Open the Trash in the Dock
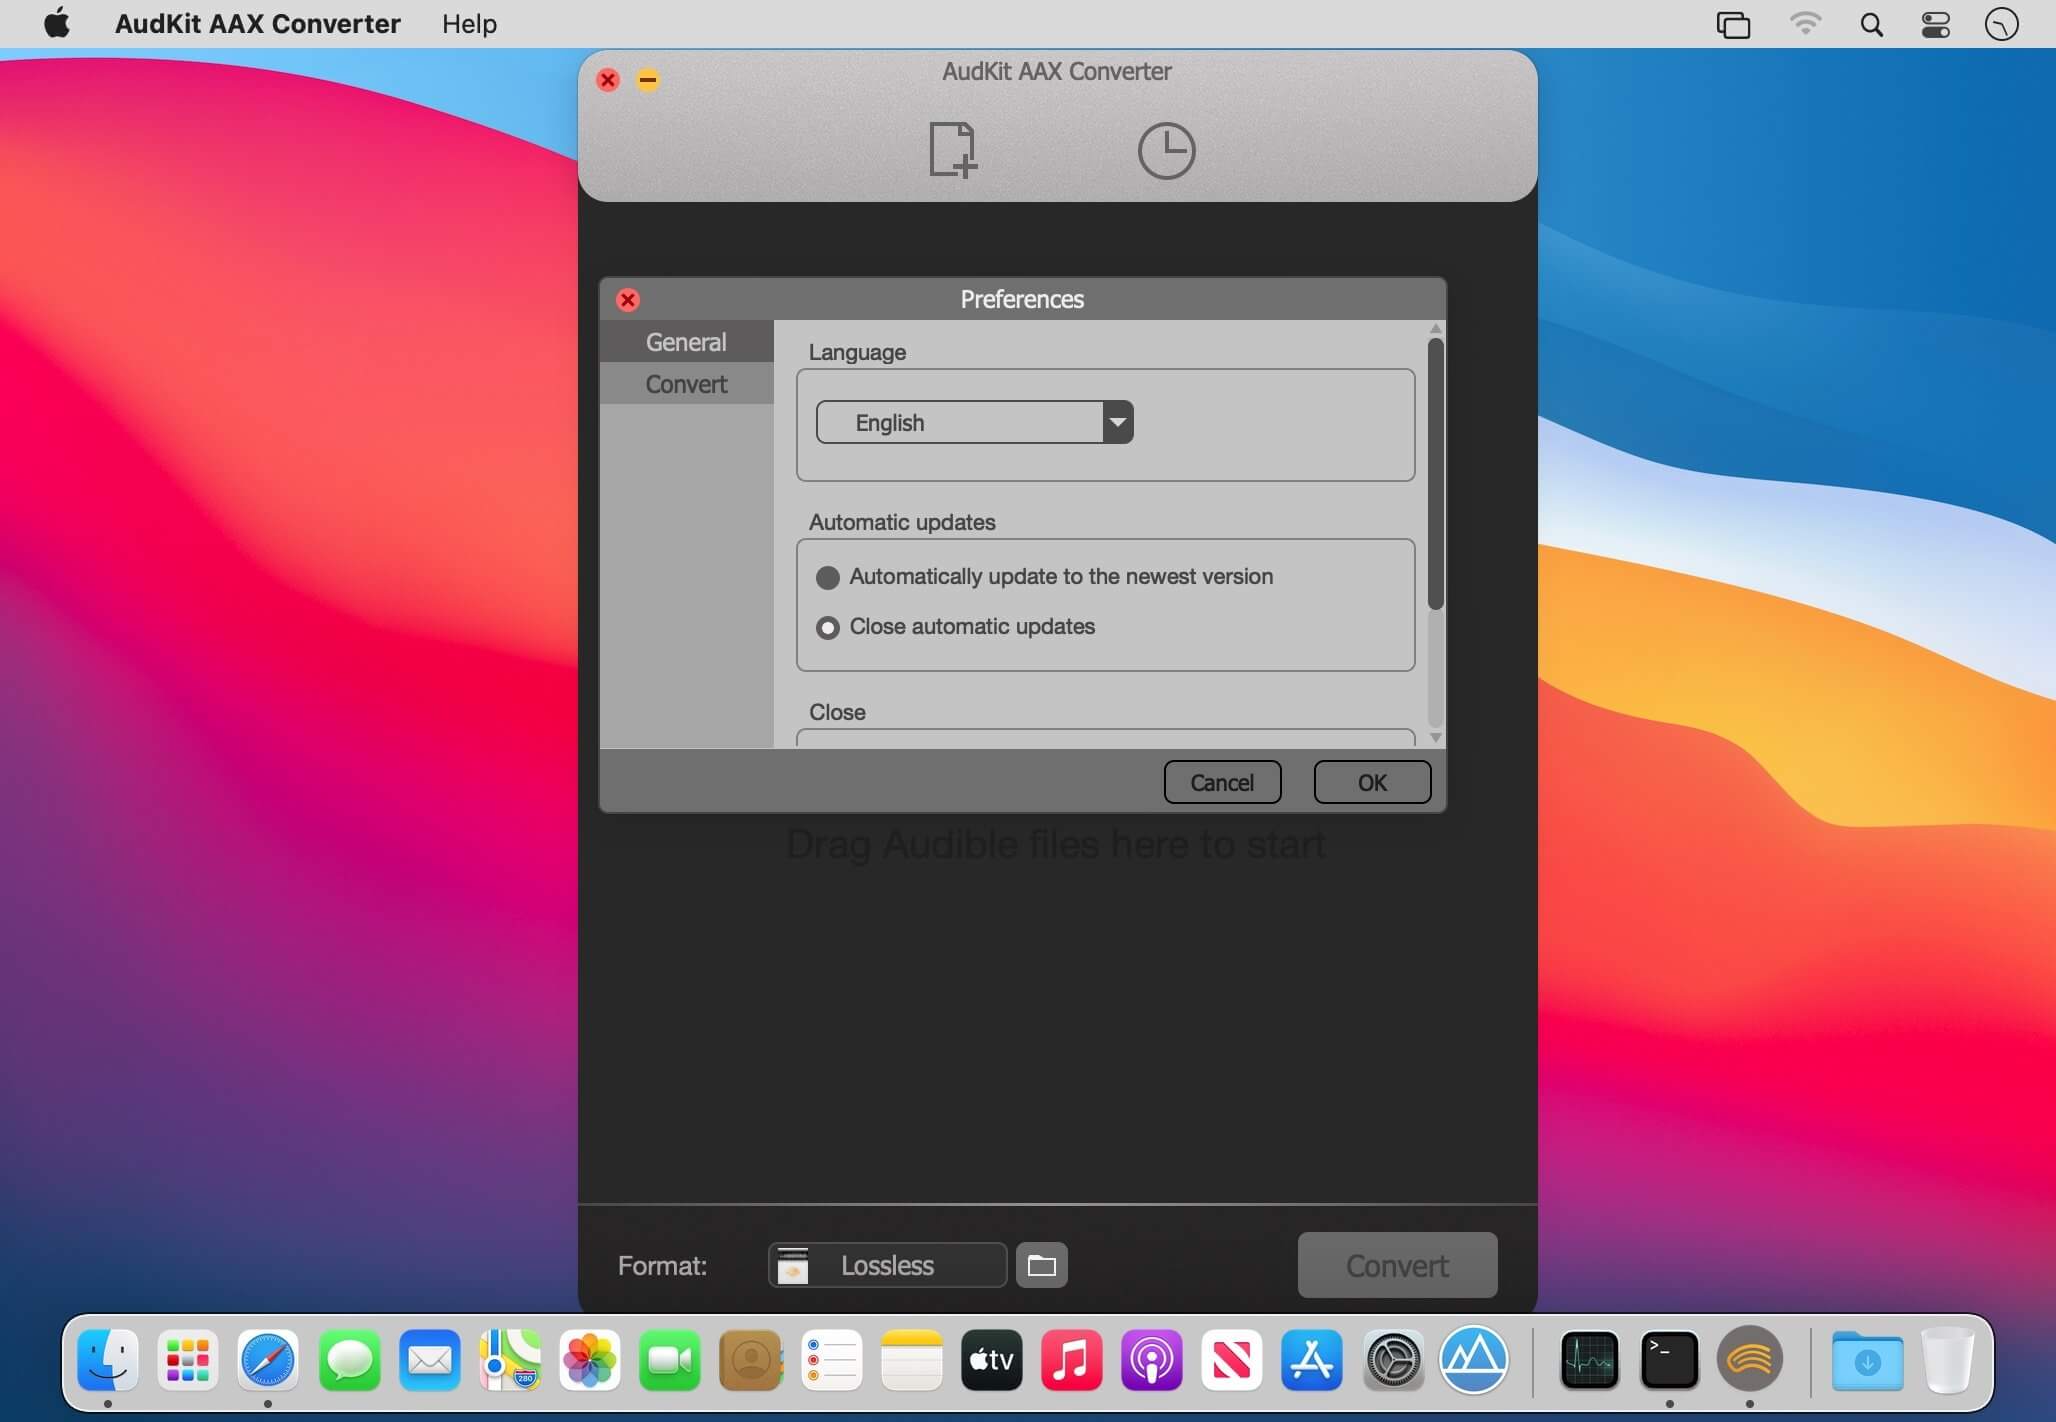 coord(1947,1359)
